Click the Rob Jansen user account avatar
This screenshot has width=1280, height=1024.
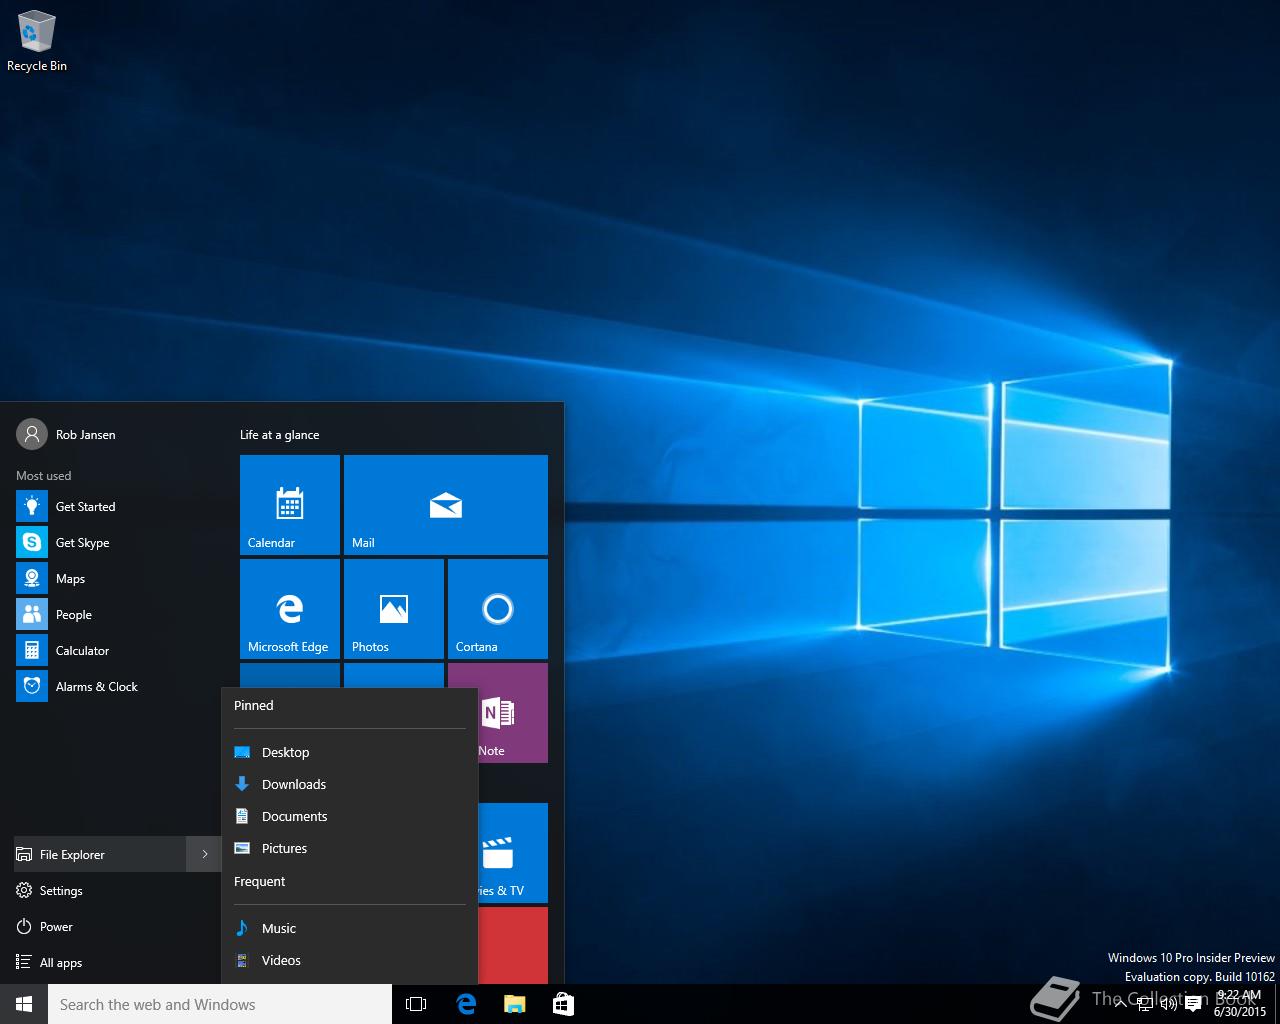32,434
